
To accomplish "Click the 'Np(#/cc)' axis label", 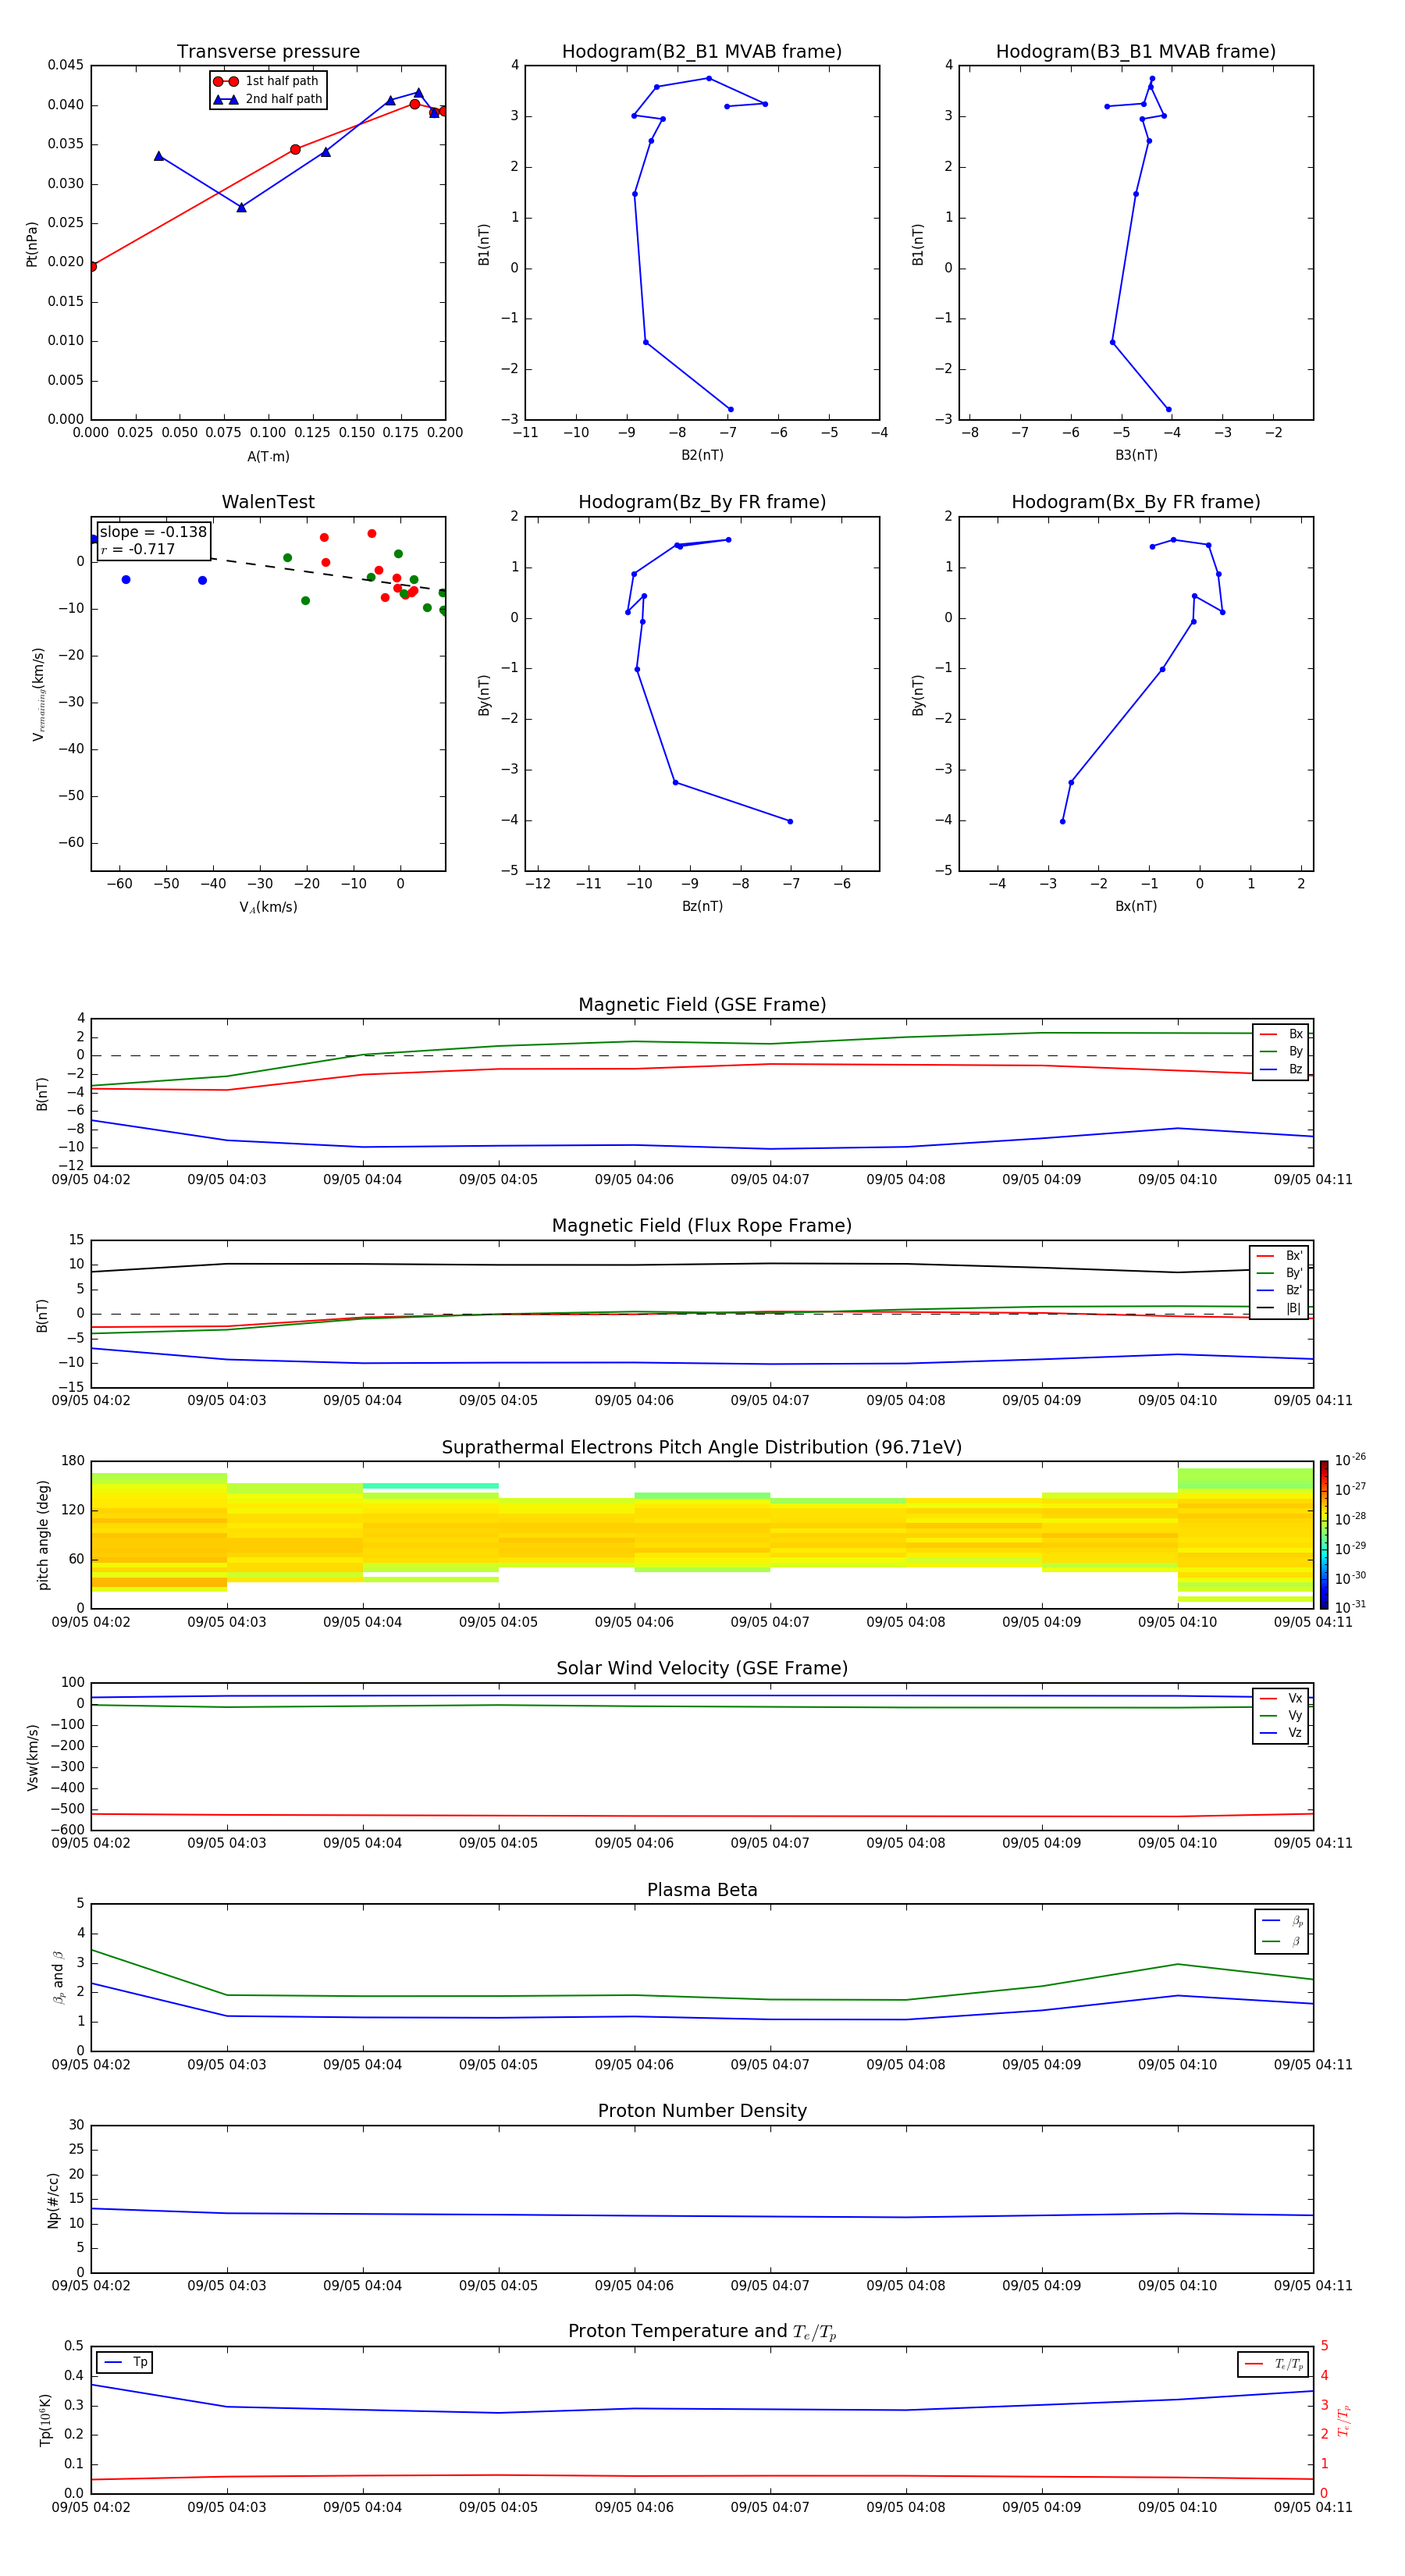I will click(53, 2200).
